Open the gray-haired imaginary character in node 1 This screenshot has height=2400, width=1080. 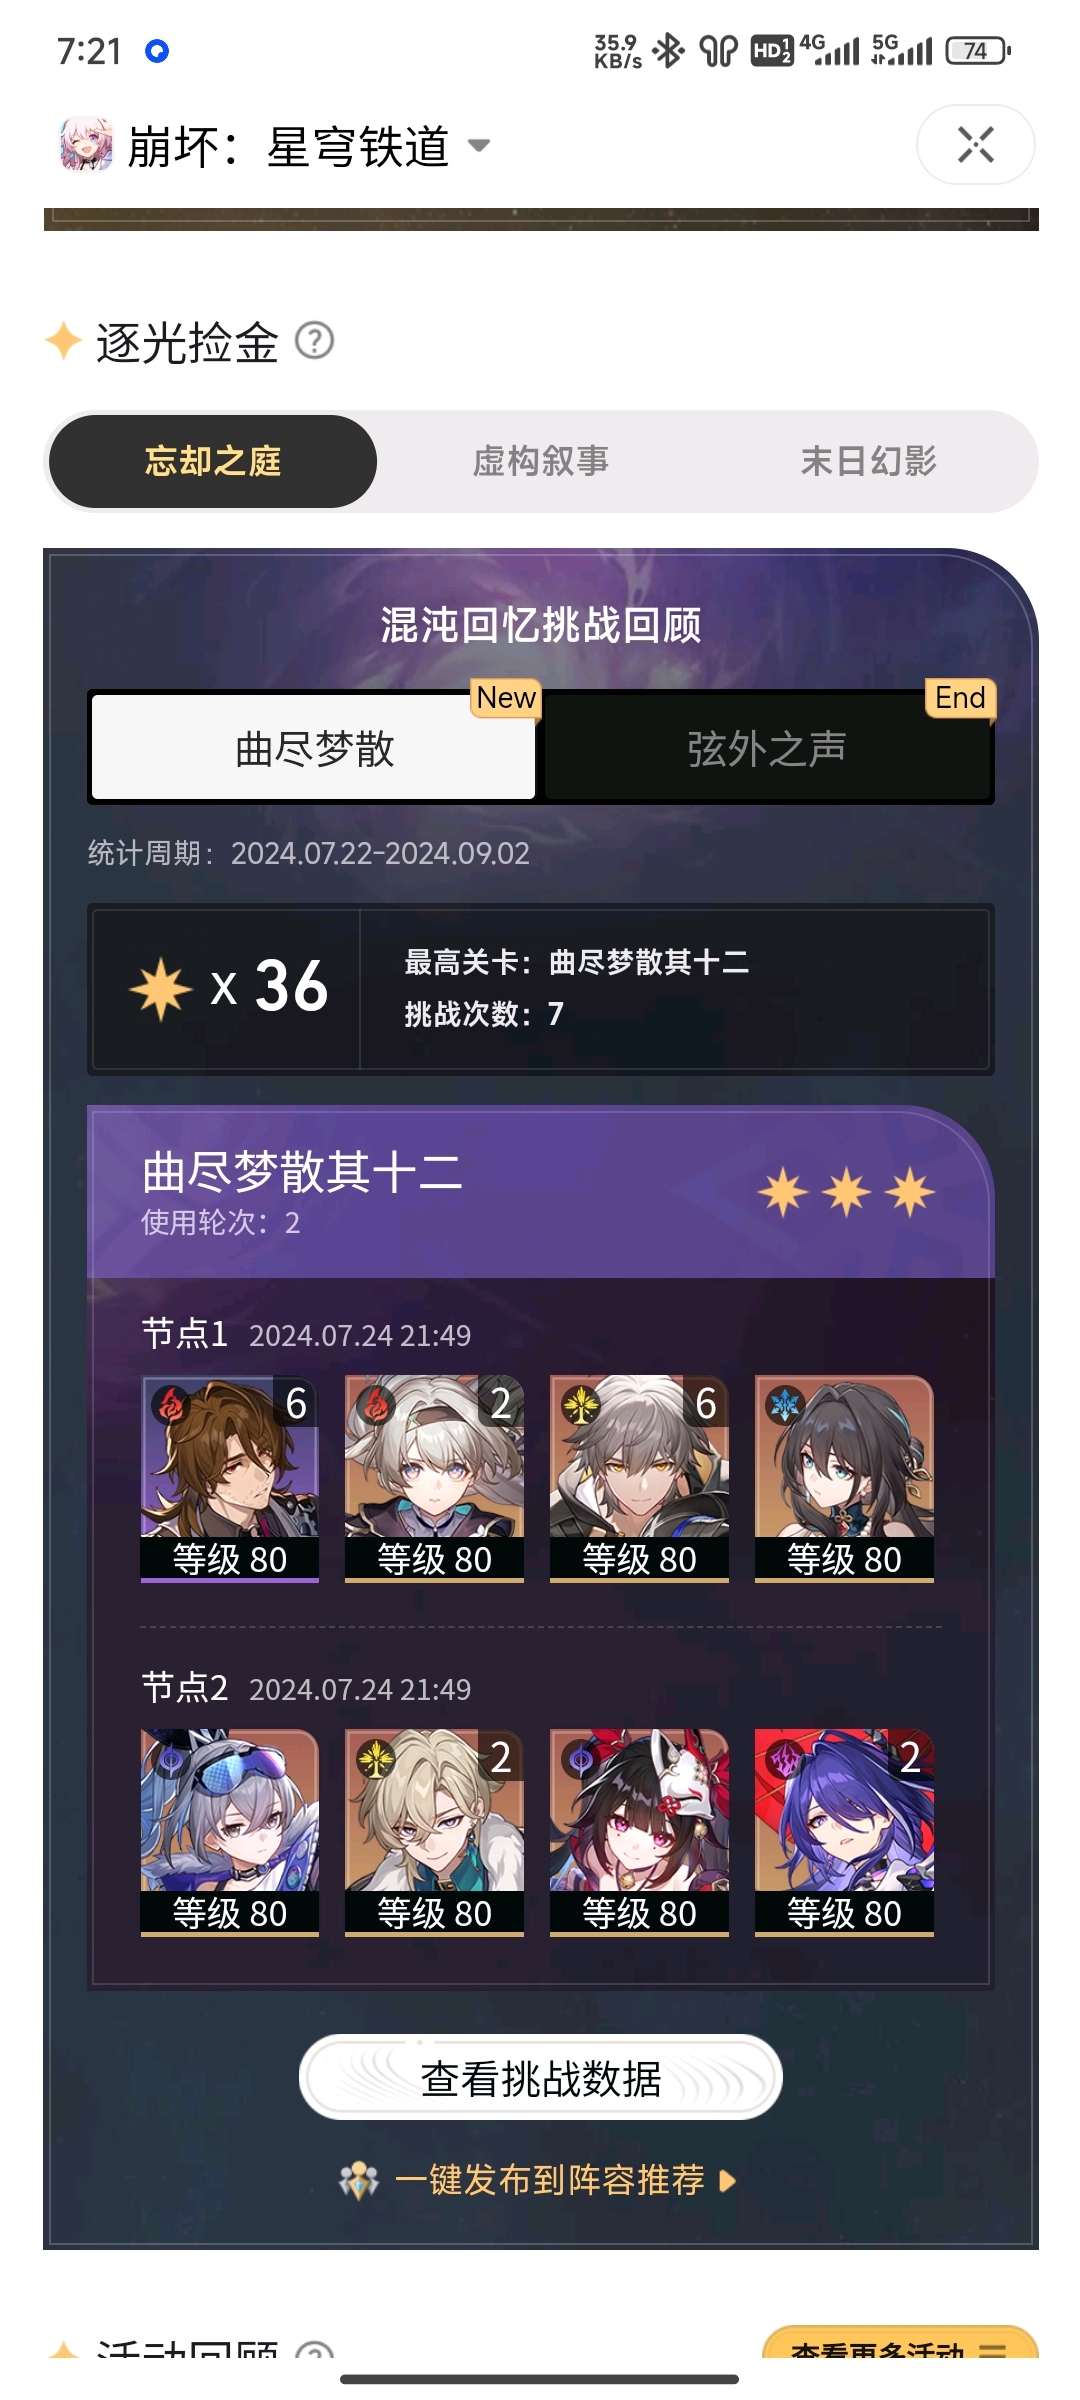[639, 1479]
